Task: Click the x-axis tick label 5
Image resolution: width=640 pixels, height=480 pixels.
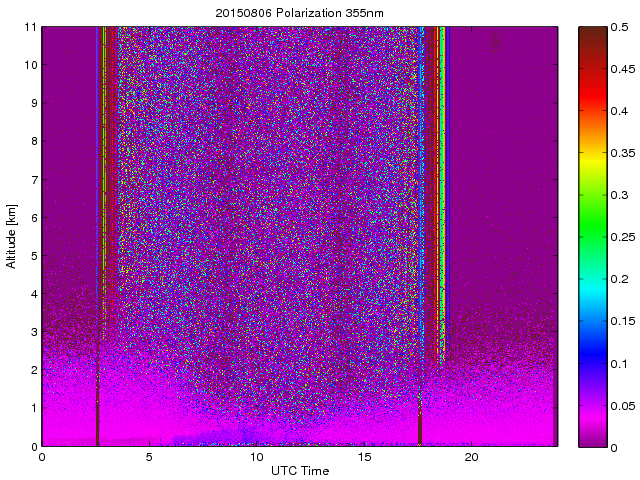Action: coord(149,457)
